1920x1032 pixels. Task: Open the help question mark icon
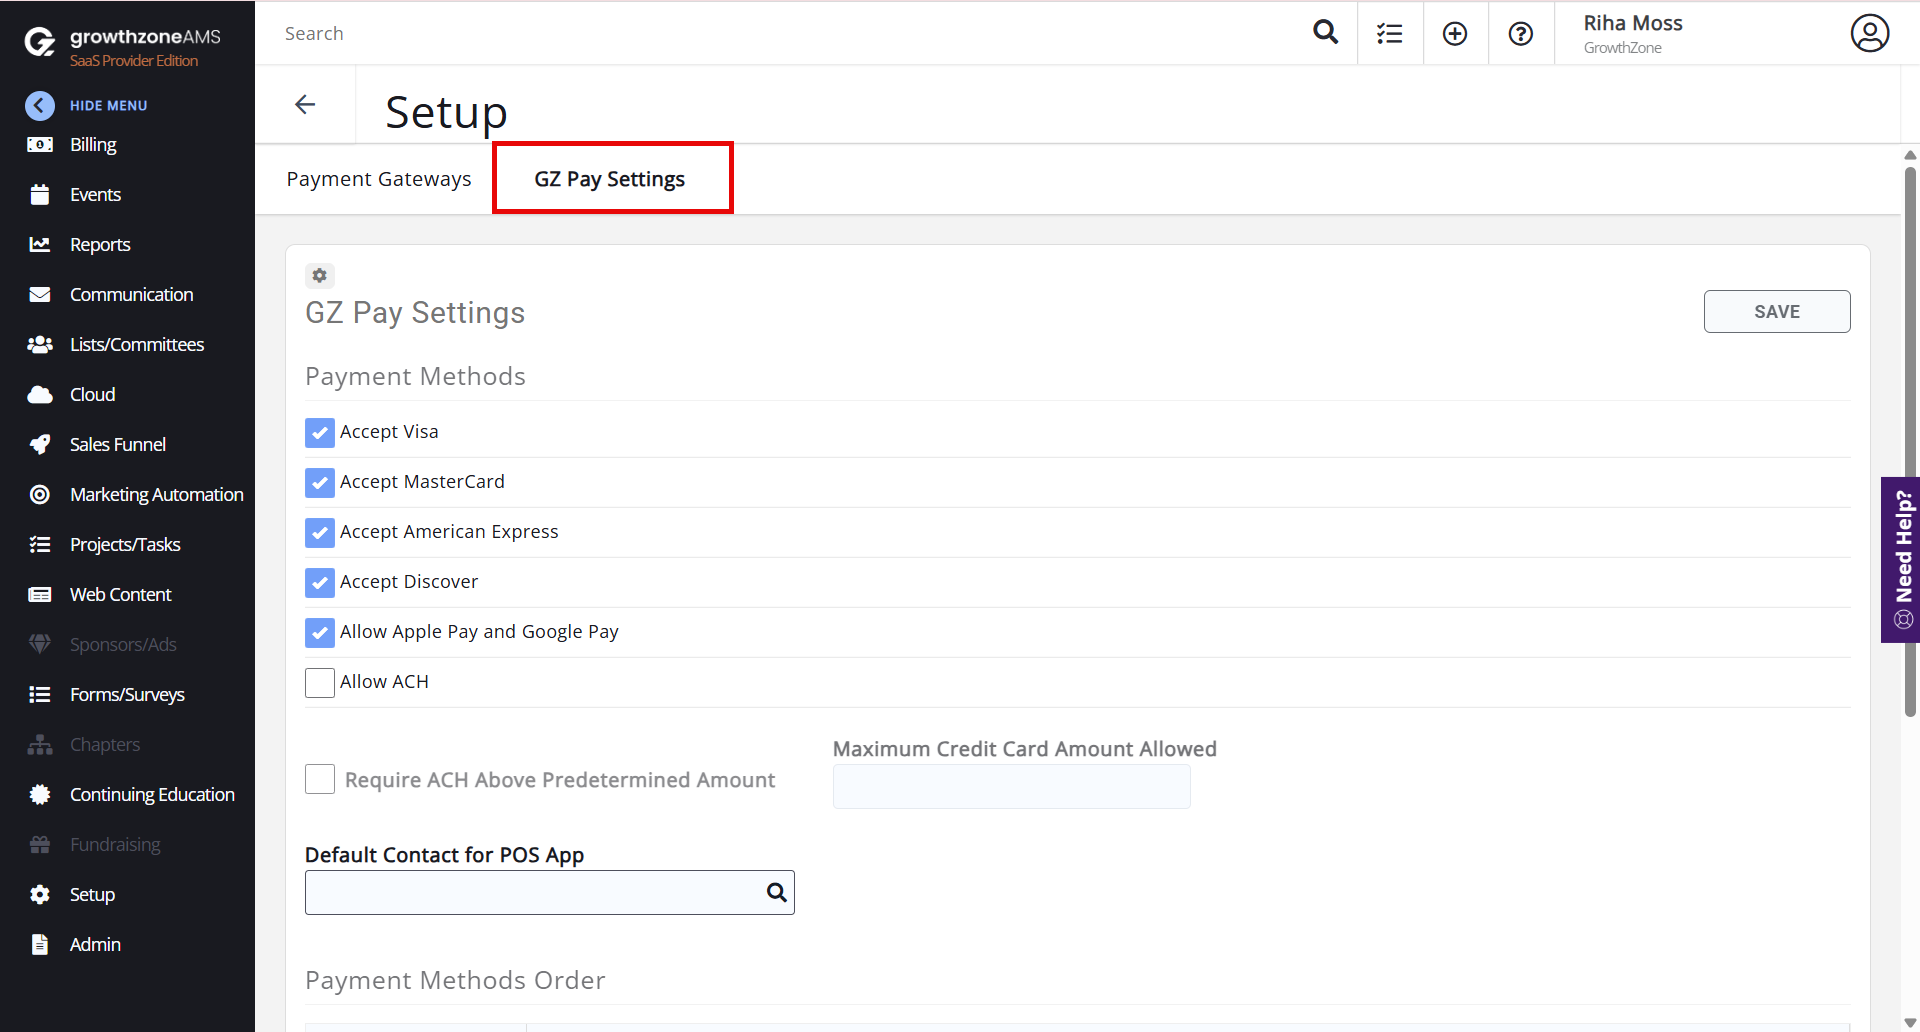point(1521,34)
